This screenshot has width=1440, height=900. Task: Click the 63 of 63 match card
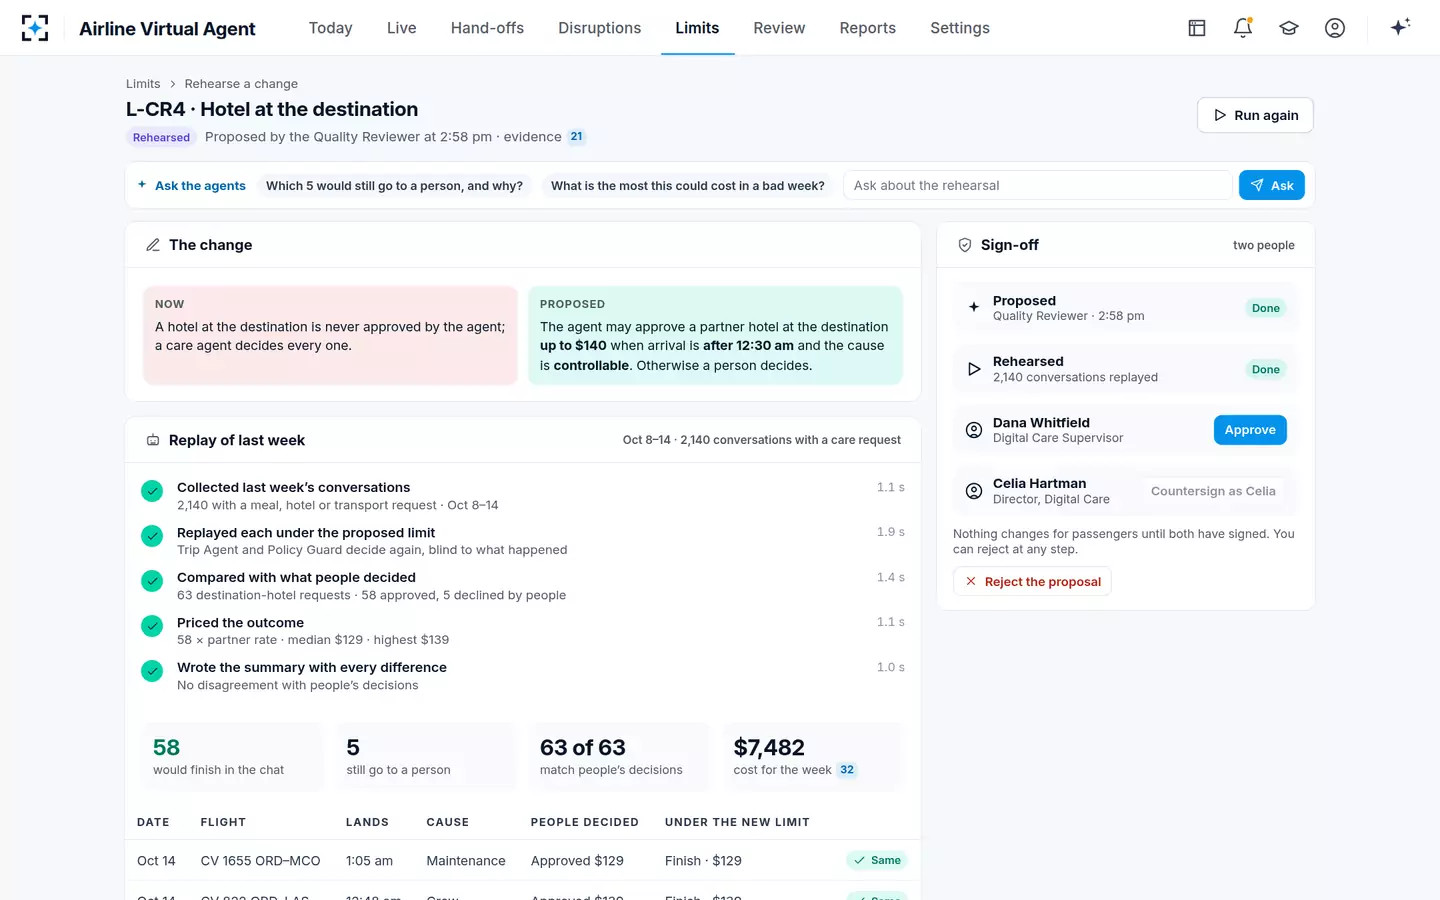click(x=620, y=757)
